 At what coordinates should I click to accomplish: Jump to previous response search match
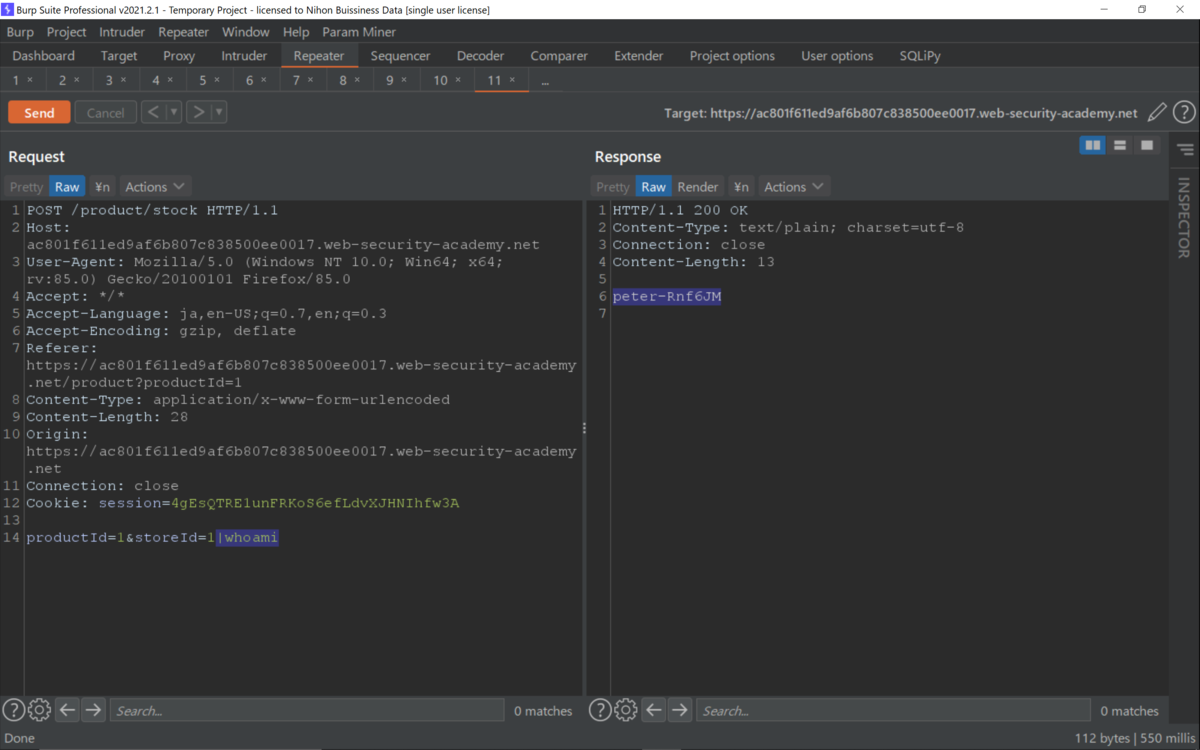(654, 710)
